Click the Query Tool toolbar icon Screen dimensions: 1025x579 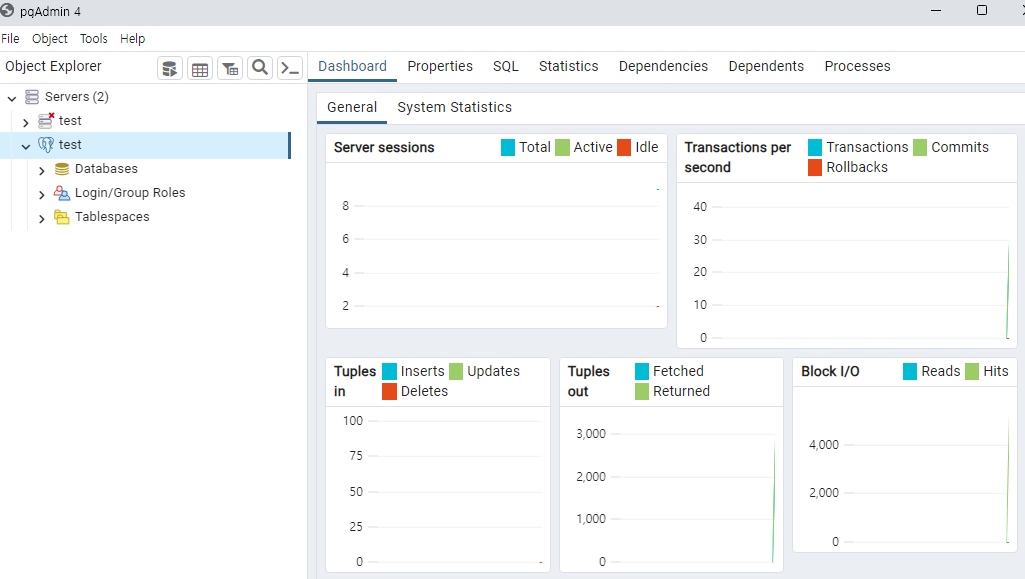tap(170, 68)
